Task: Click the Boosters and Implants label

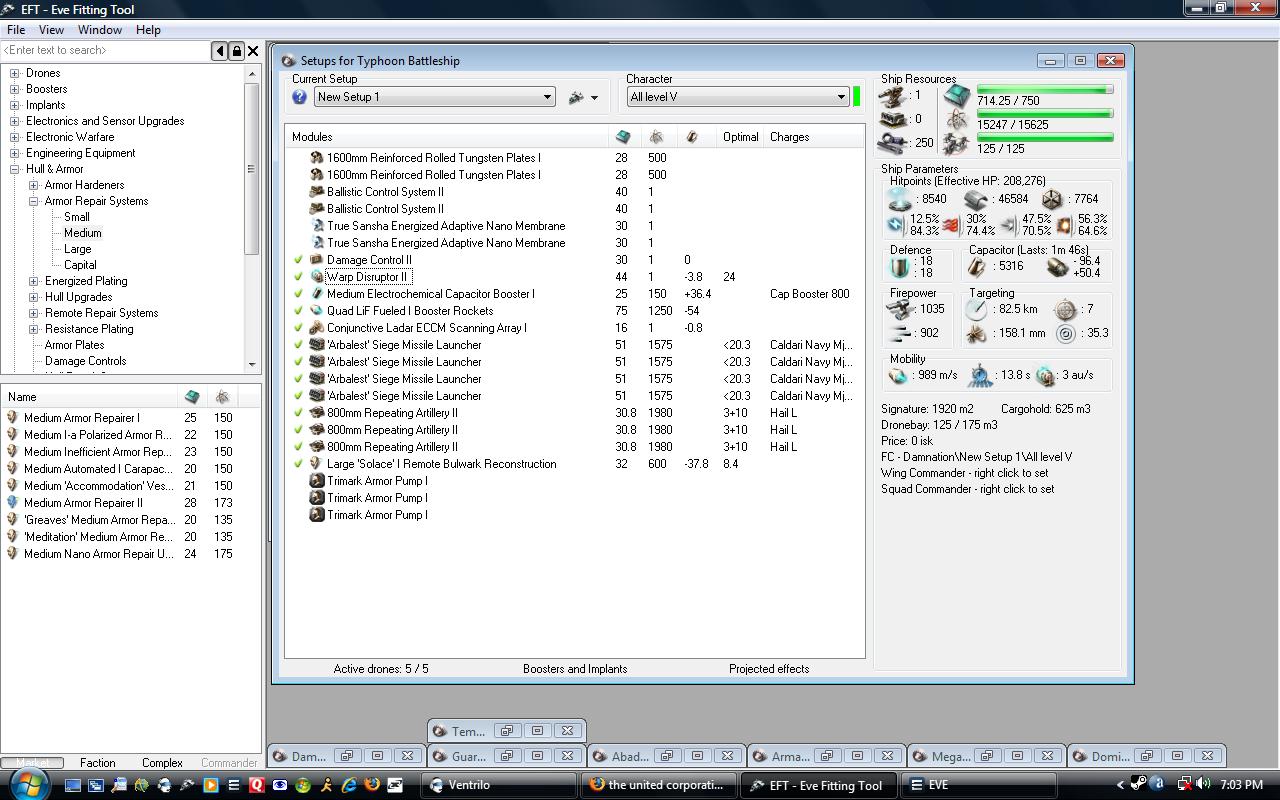Action: pos(575,669)
